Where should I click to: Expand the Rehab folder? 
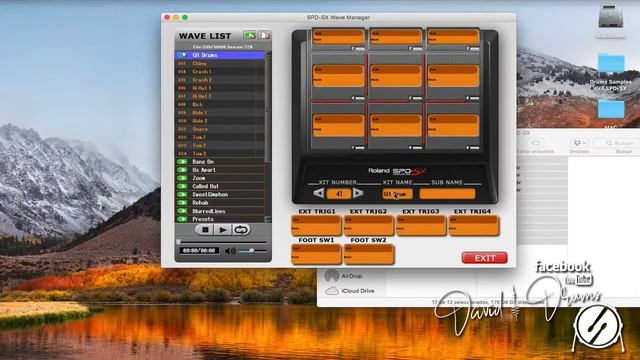[x=182, y=202]
